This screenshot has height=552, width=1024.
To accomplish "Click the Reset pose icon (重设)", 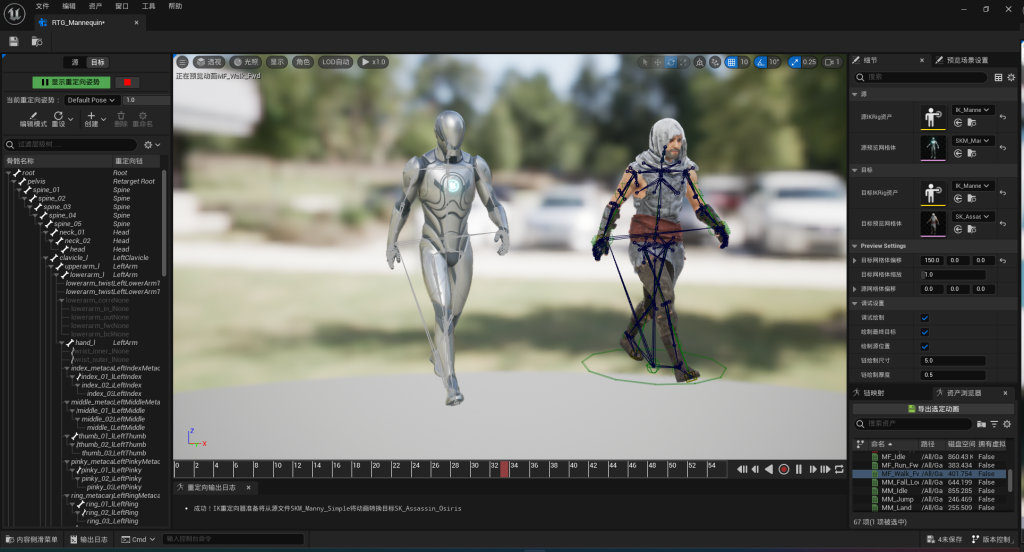I will click(58, 119).
